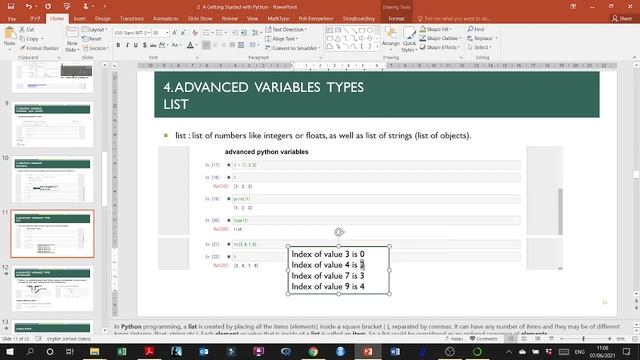The height and width of the screenshot is (360, 640).
Task: Convert text to SmartArt
Action: coord(292,48)
